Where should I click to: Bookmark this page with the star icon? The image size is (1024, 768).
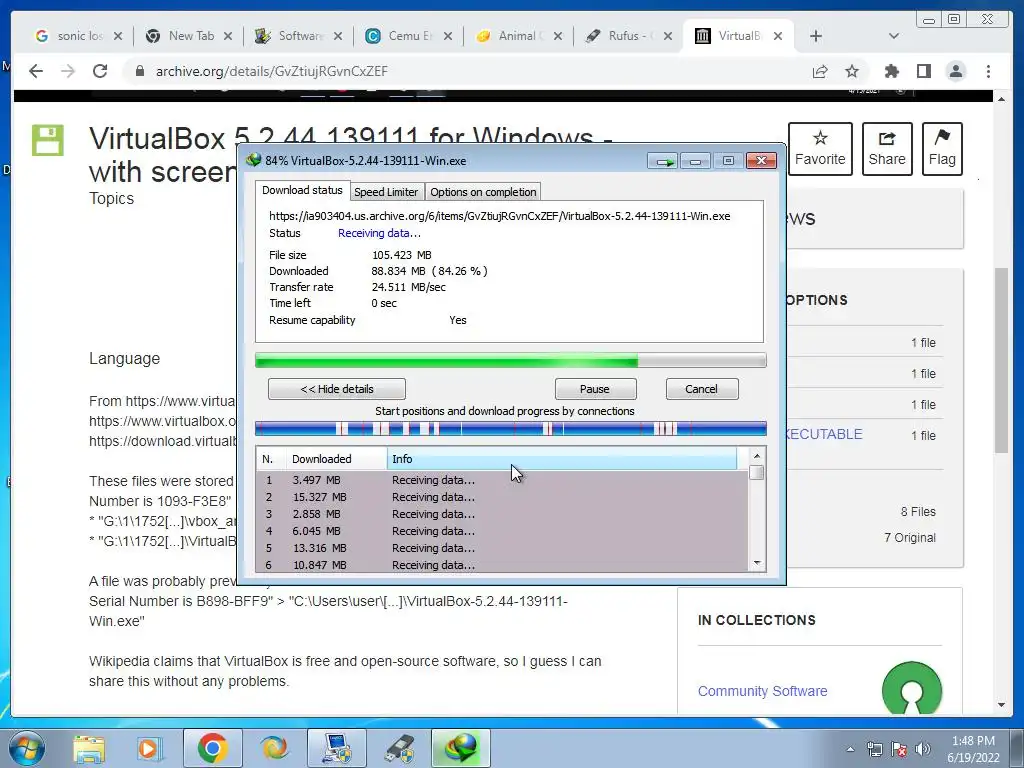[x=852, y=71]
